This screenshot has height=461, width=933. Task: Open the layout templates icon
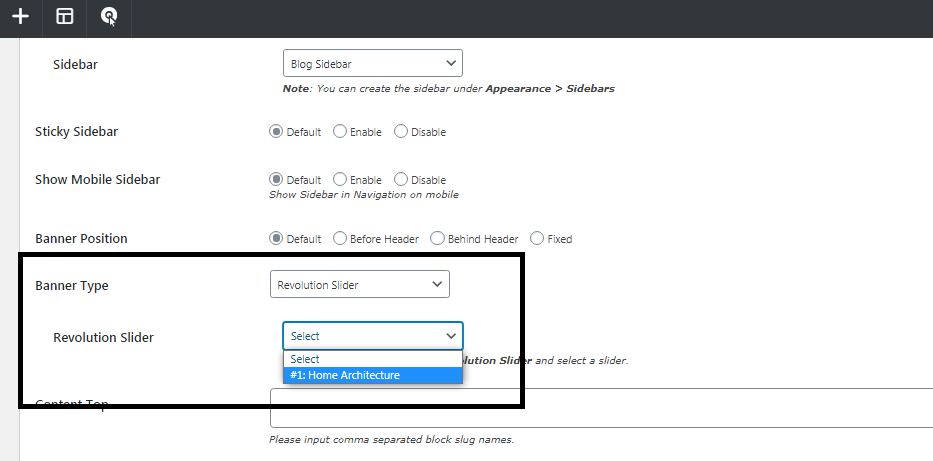pos(65,17)
